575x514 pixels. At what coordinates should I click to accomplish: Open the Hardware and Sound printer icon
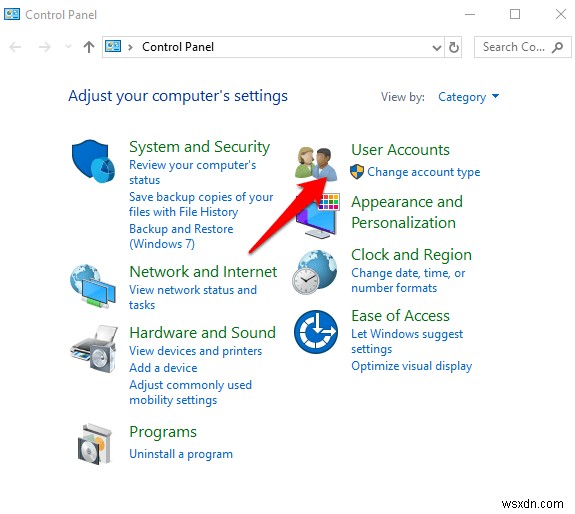click(94, 348)
